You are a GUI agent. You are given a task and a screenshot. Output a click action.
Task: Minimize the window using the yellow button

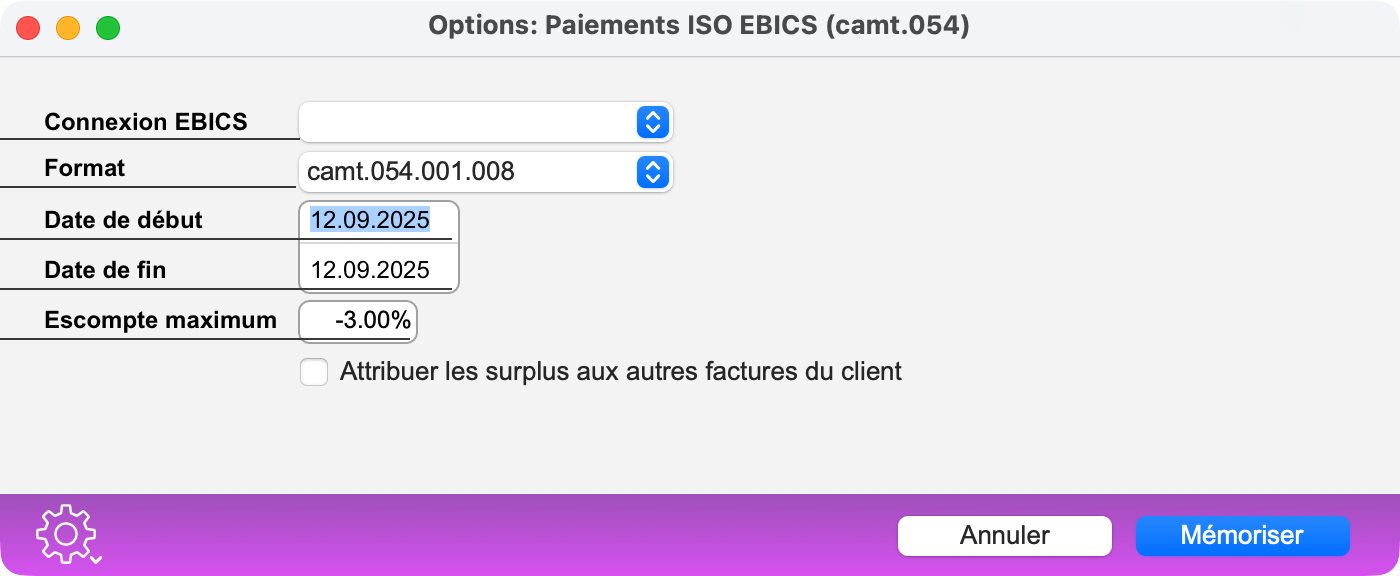(68, 28)
